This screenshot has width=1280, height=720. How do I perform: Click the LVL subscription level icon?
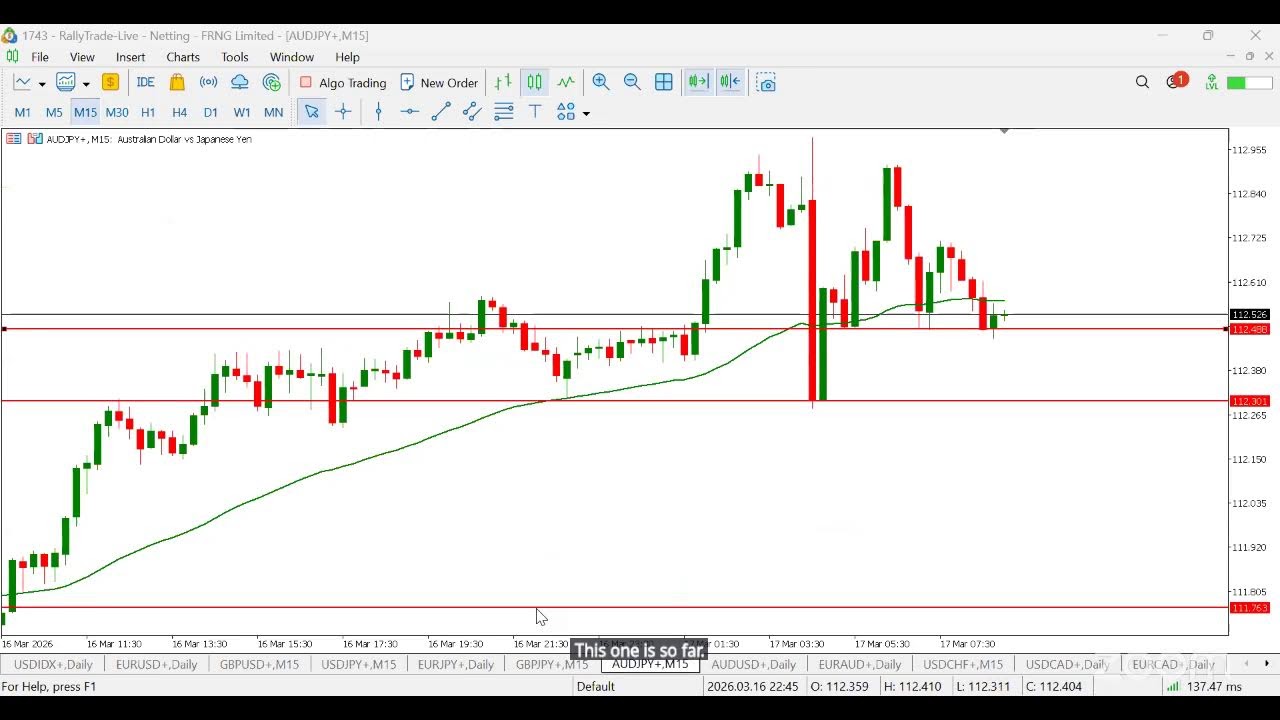(x=1211, y=83)
